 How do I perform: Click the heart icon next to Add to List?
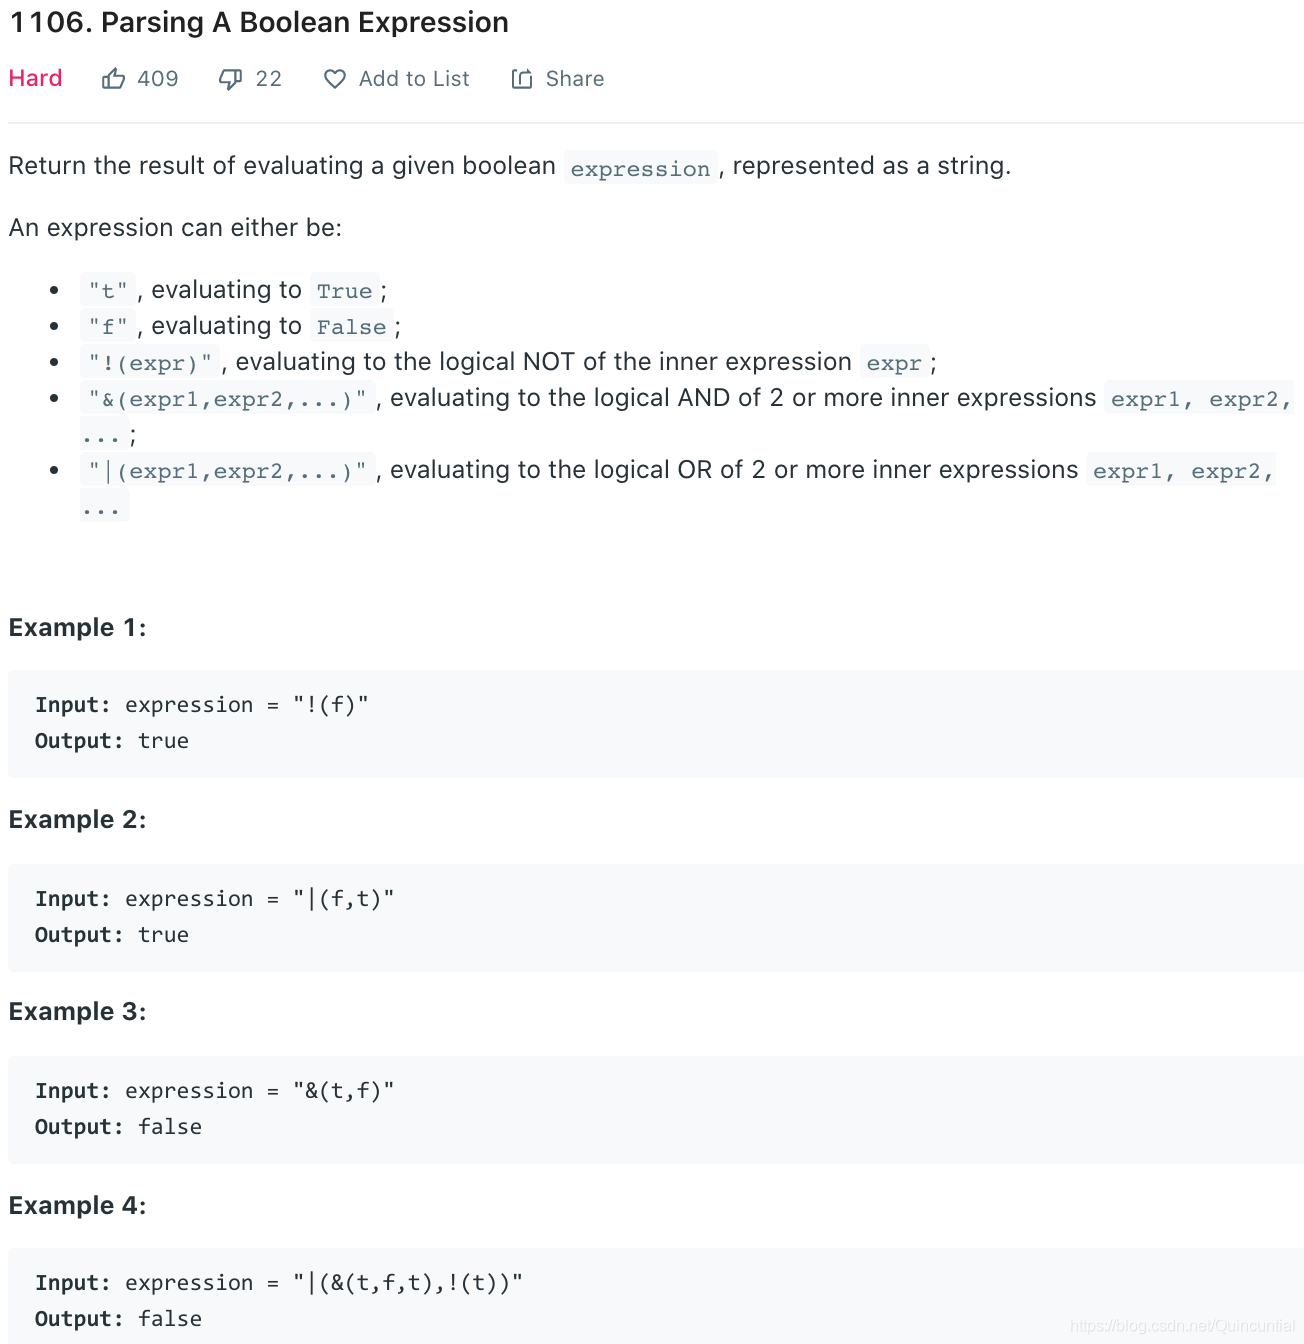(334, 78)
